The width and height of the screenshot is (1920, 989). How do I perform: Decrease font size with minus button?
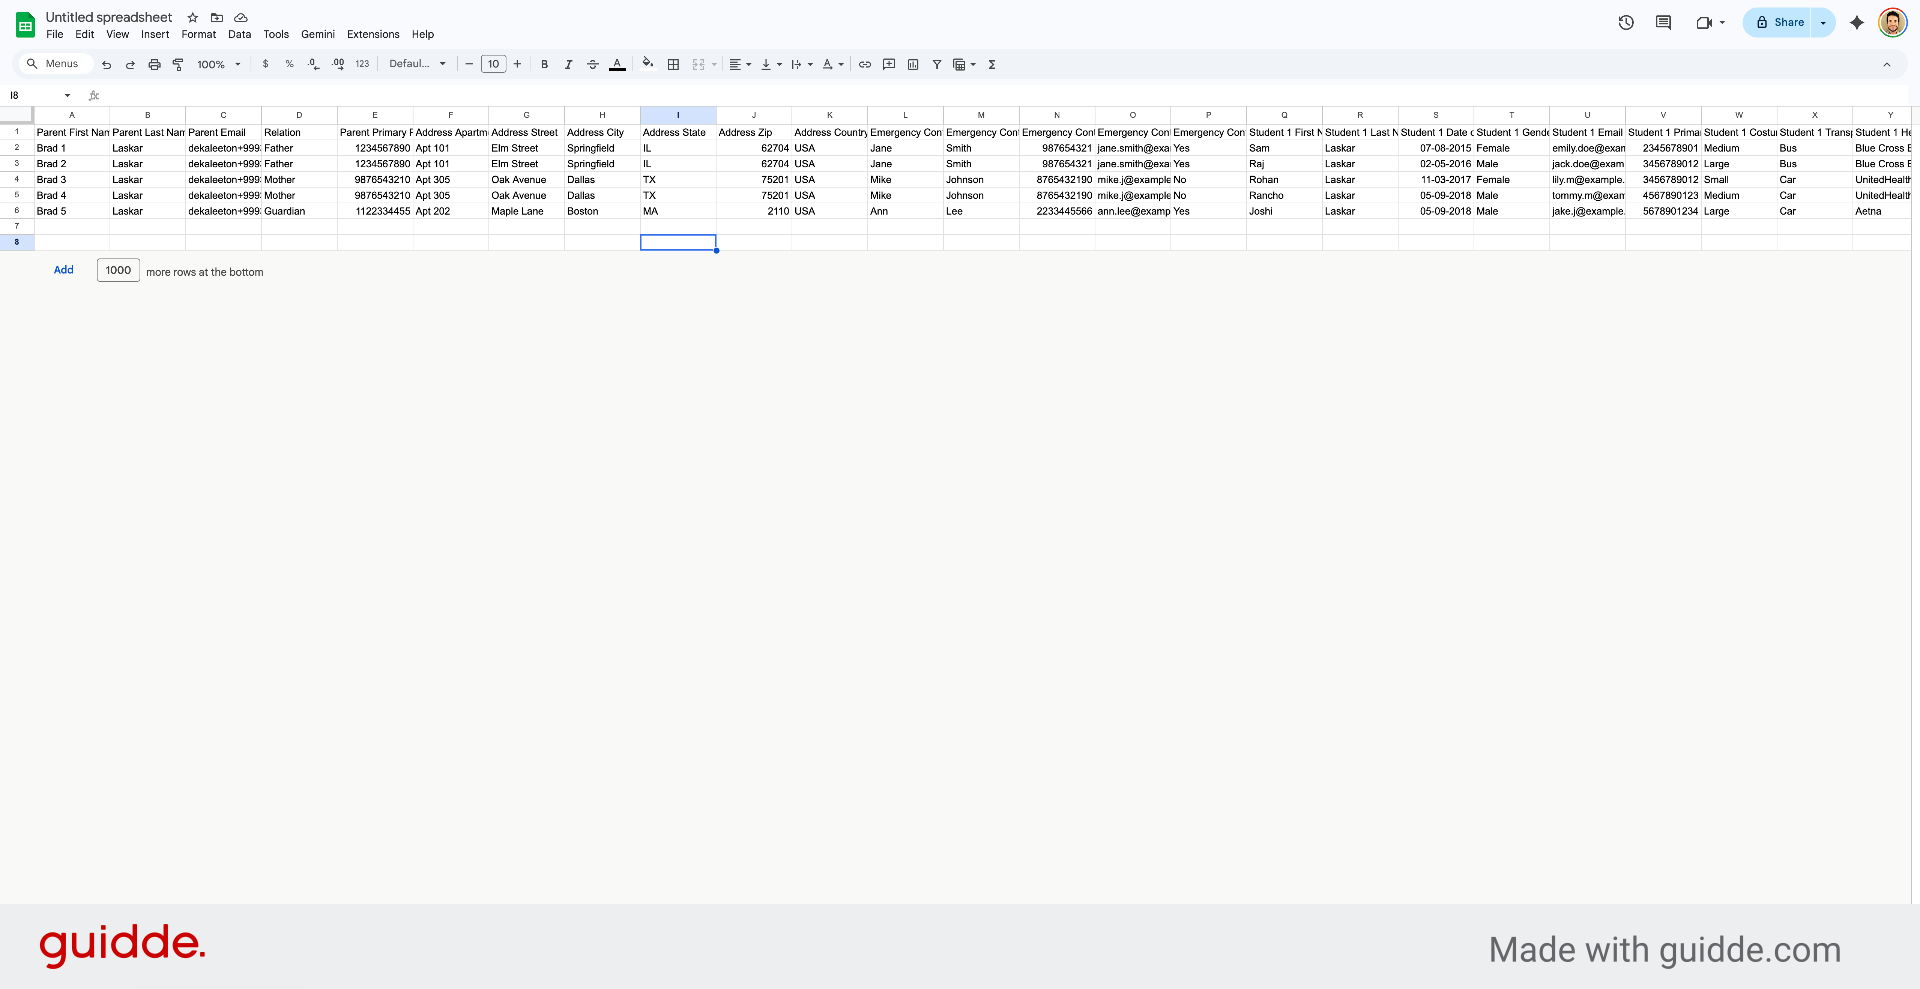pyautogui.click(x=469, y=64)
